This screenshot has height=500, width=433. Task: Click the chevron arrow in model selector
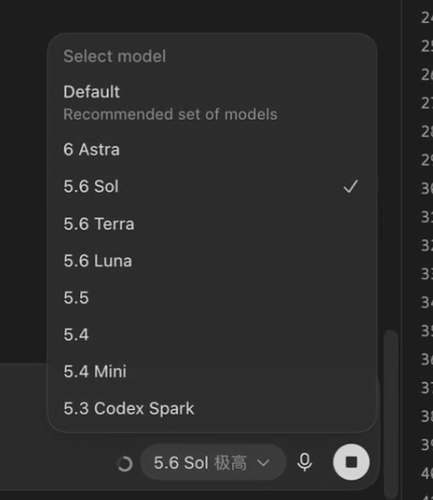[263, 463]
